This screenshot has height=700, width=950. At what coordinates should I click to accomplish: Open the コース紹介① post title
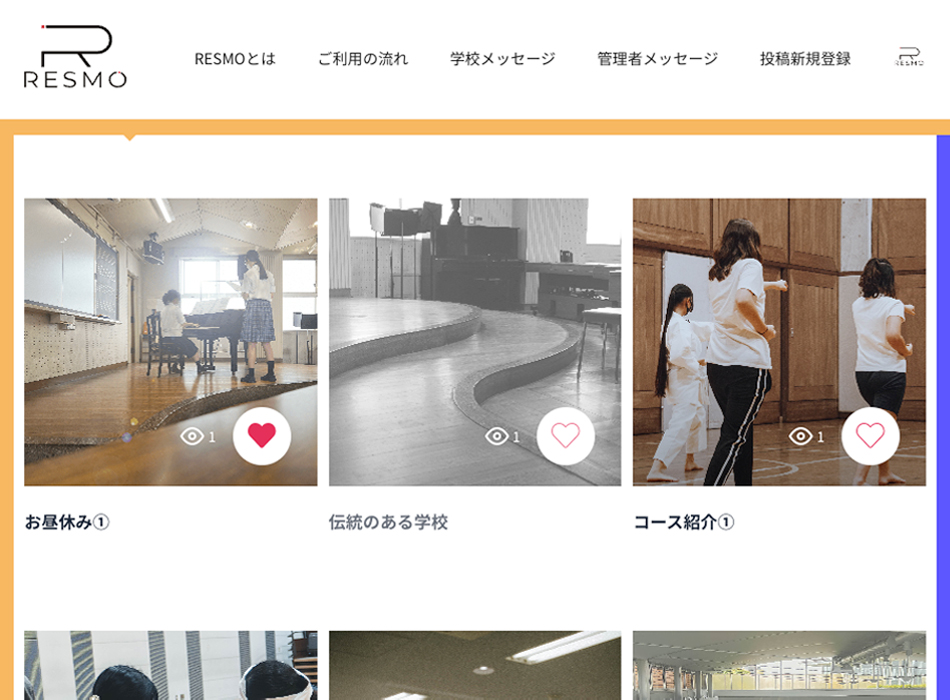tap(683, 522)
